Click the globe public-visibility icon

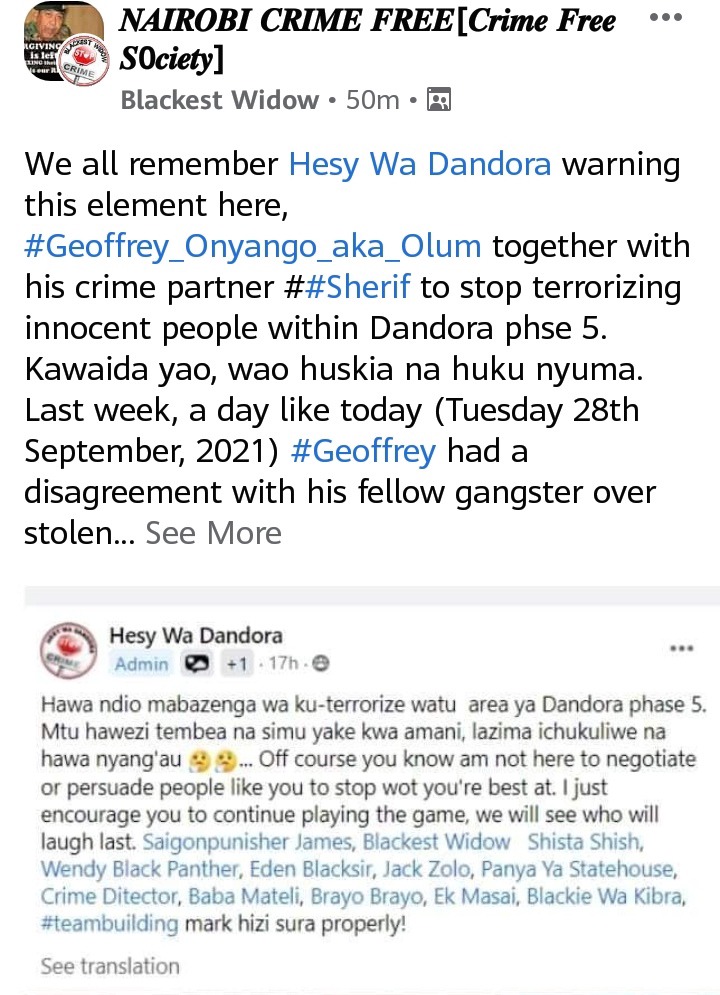(322, 664)
